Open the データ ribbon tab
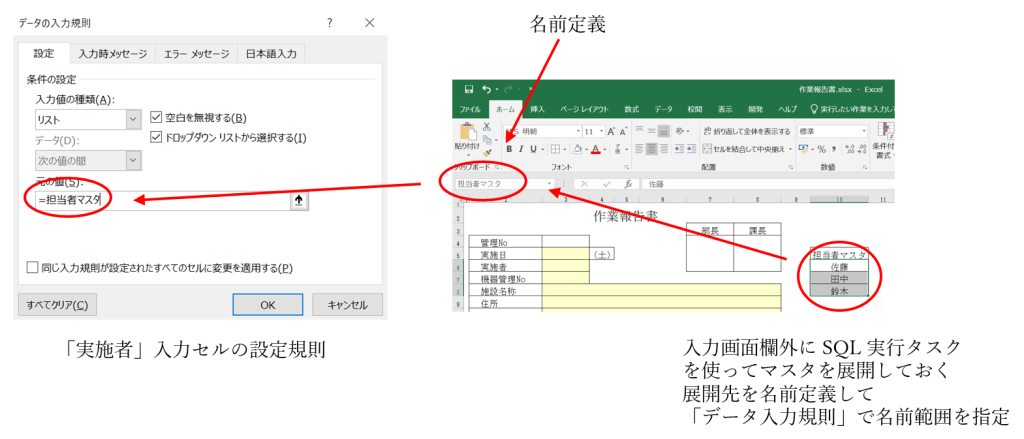The width and height of the screenshot is (1024, 439). (x=663, y=108)
